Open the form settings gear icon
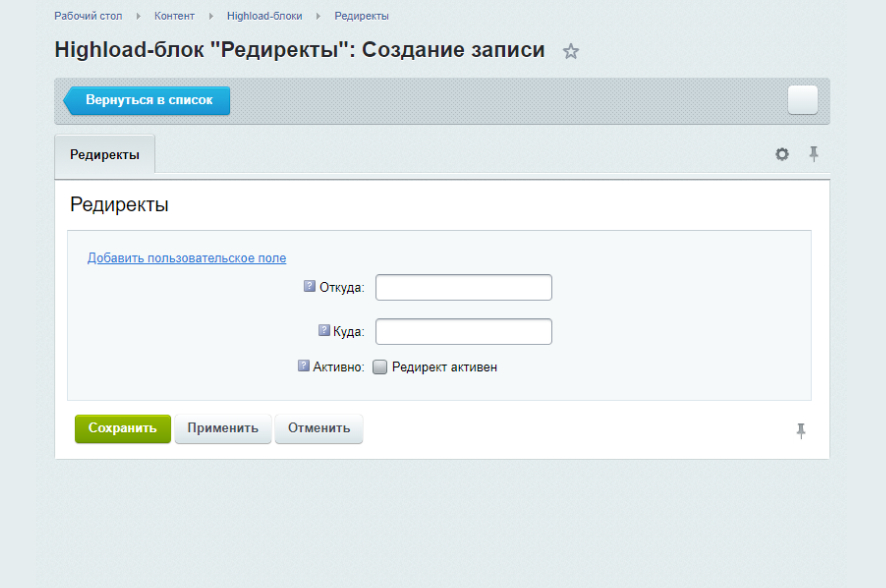The width and height of the screenshot is (886, 588). (x=781, y=153)
